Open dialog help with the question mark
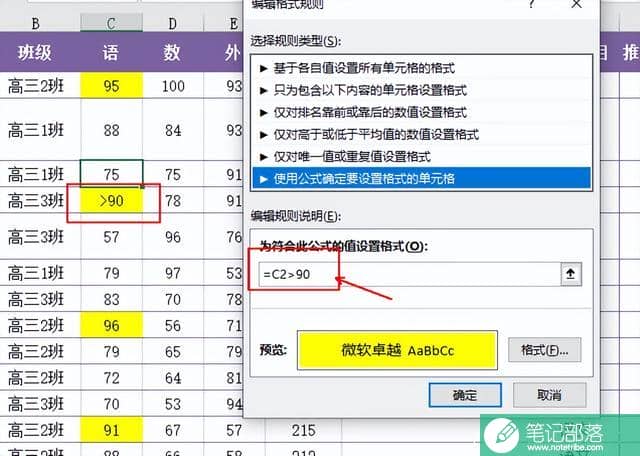 click(x=531, y=4)
